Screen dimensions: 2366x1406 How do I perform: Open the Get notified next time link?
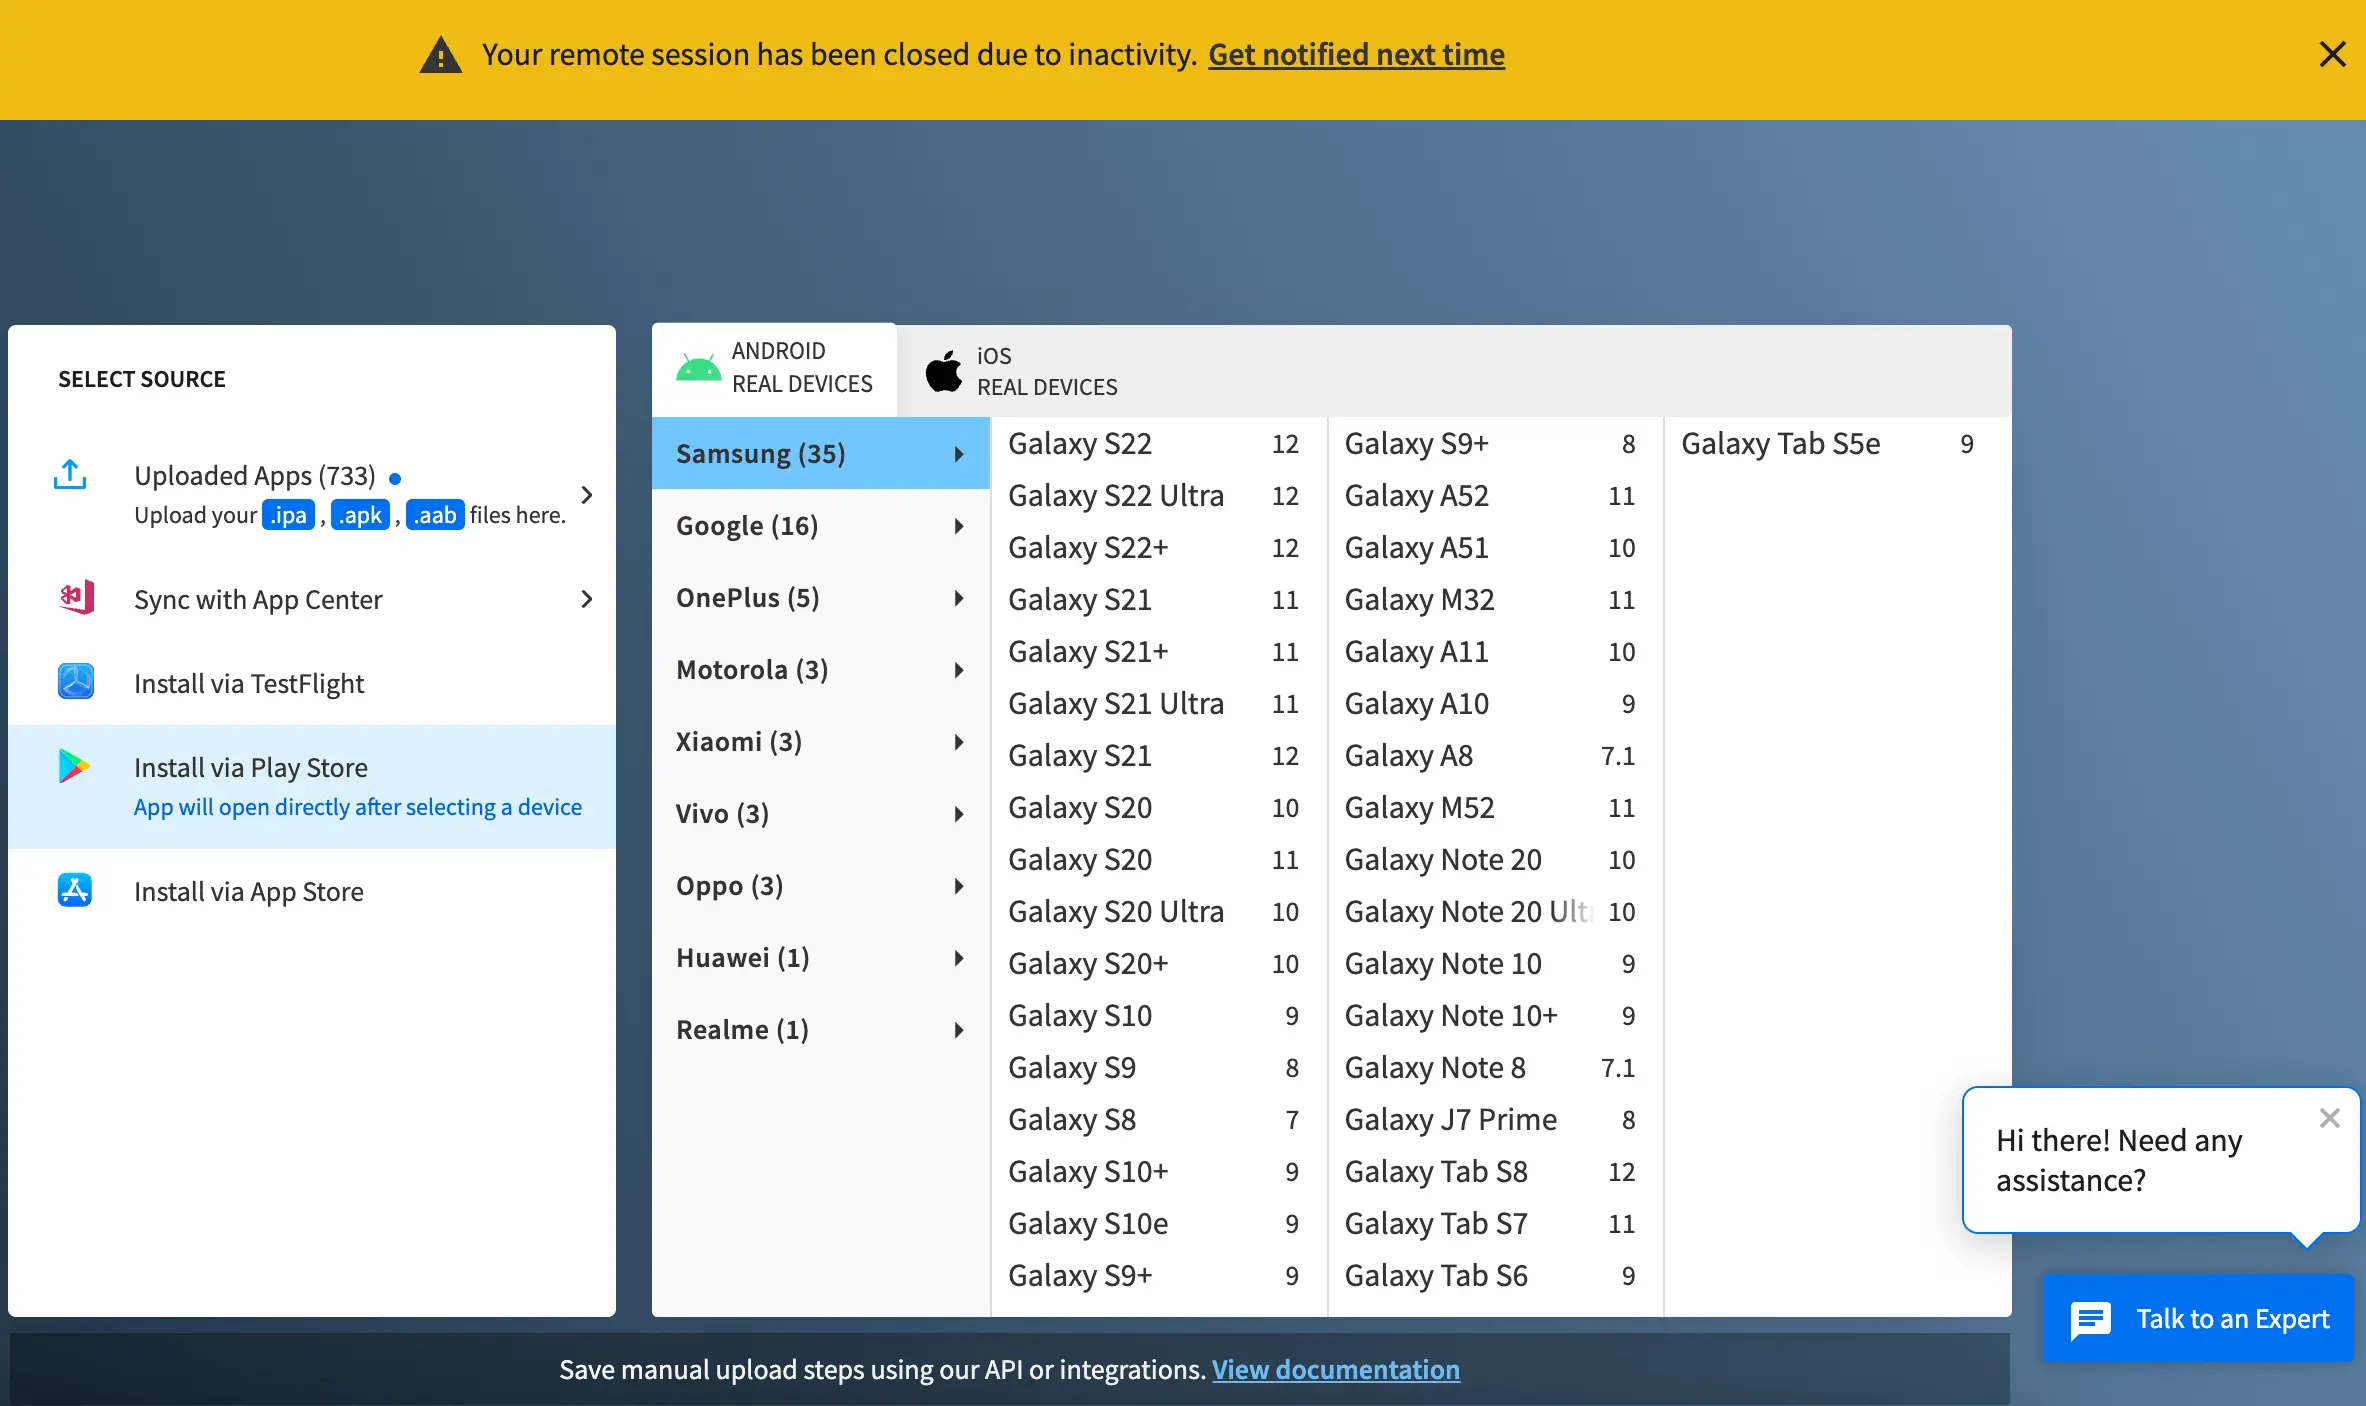tap(1356, 54)
